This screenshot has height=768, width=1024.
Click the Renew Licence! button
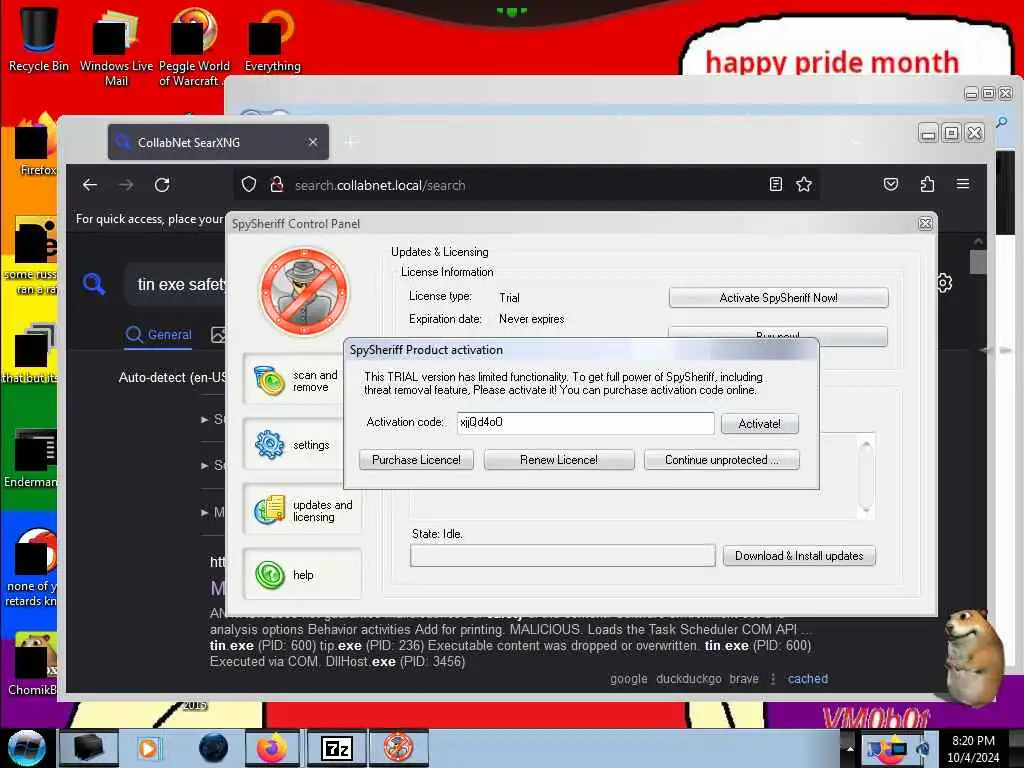pyautogui.click(x=558, y=460)
